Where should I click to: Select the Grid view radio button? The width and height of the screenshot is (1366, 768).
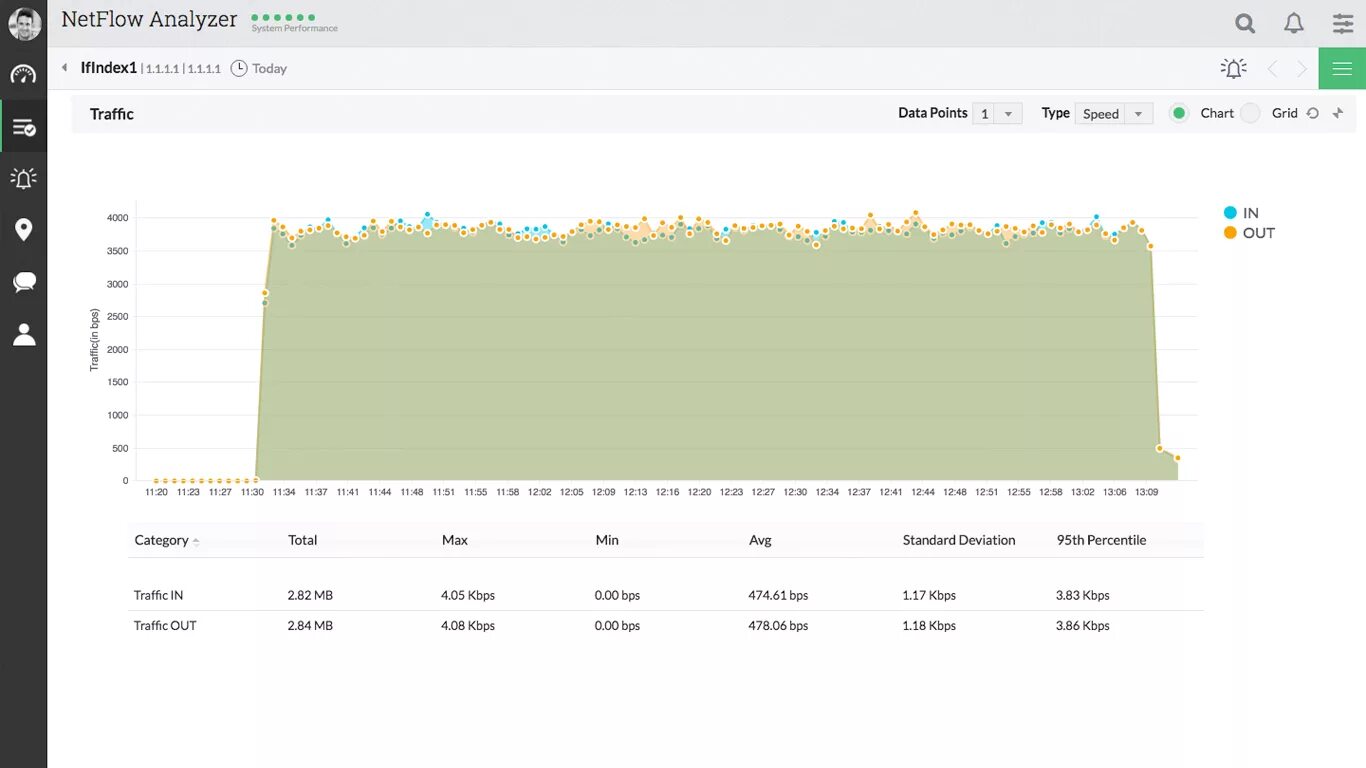(x=1250, y=113)
